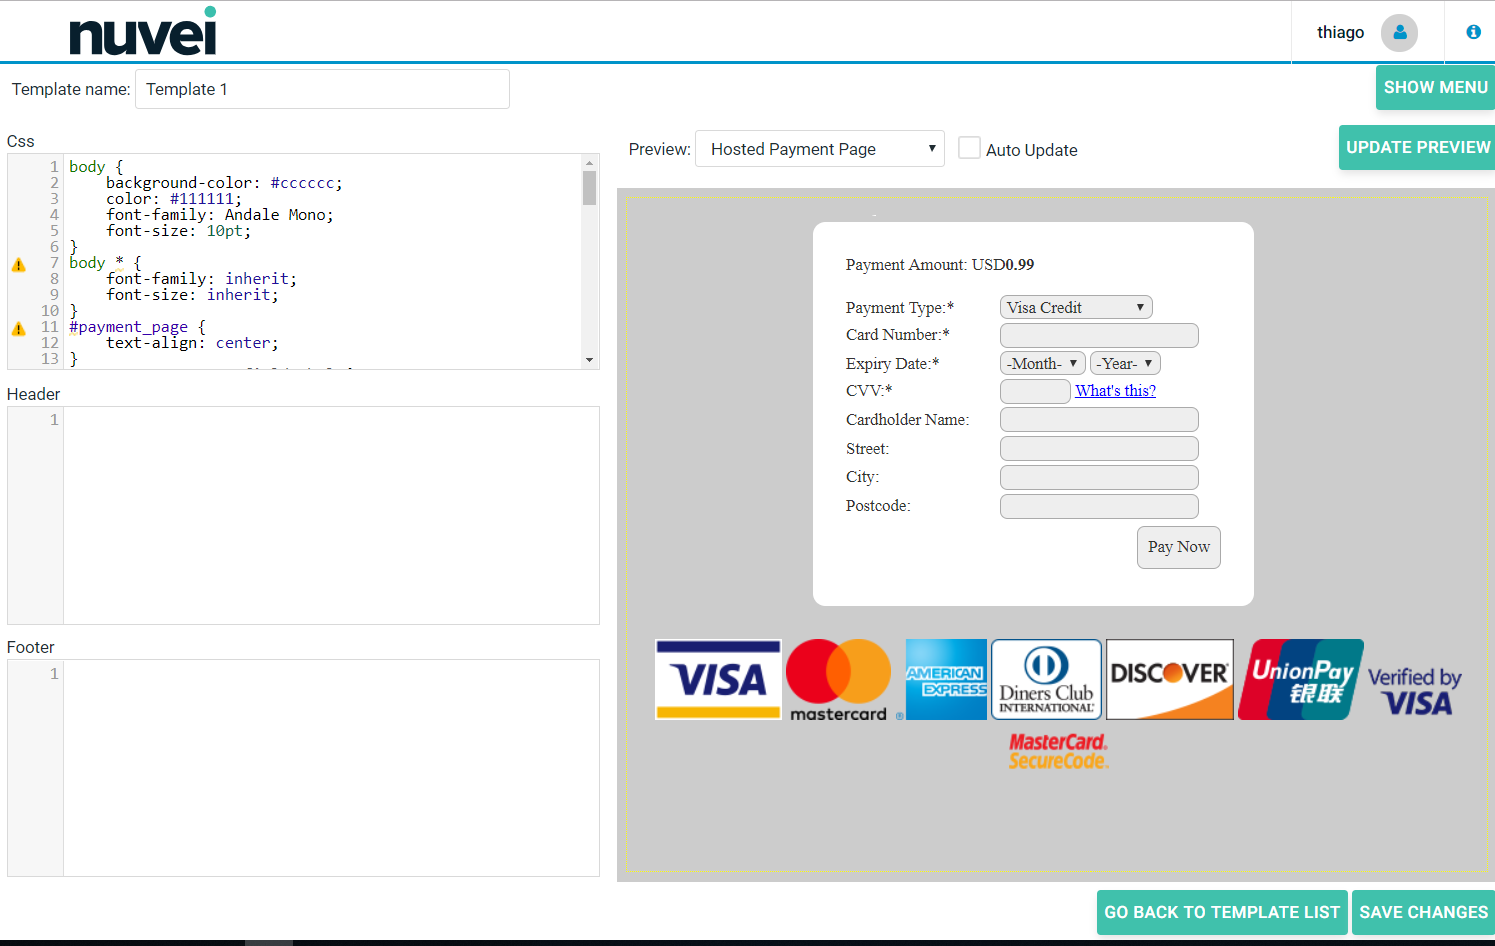Click the Css editor scroll down arrow
The width and height of the screenshot is (1495, 946).
pos(589,360)
